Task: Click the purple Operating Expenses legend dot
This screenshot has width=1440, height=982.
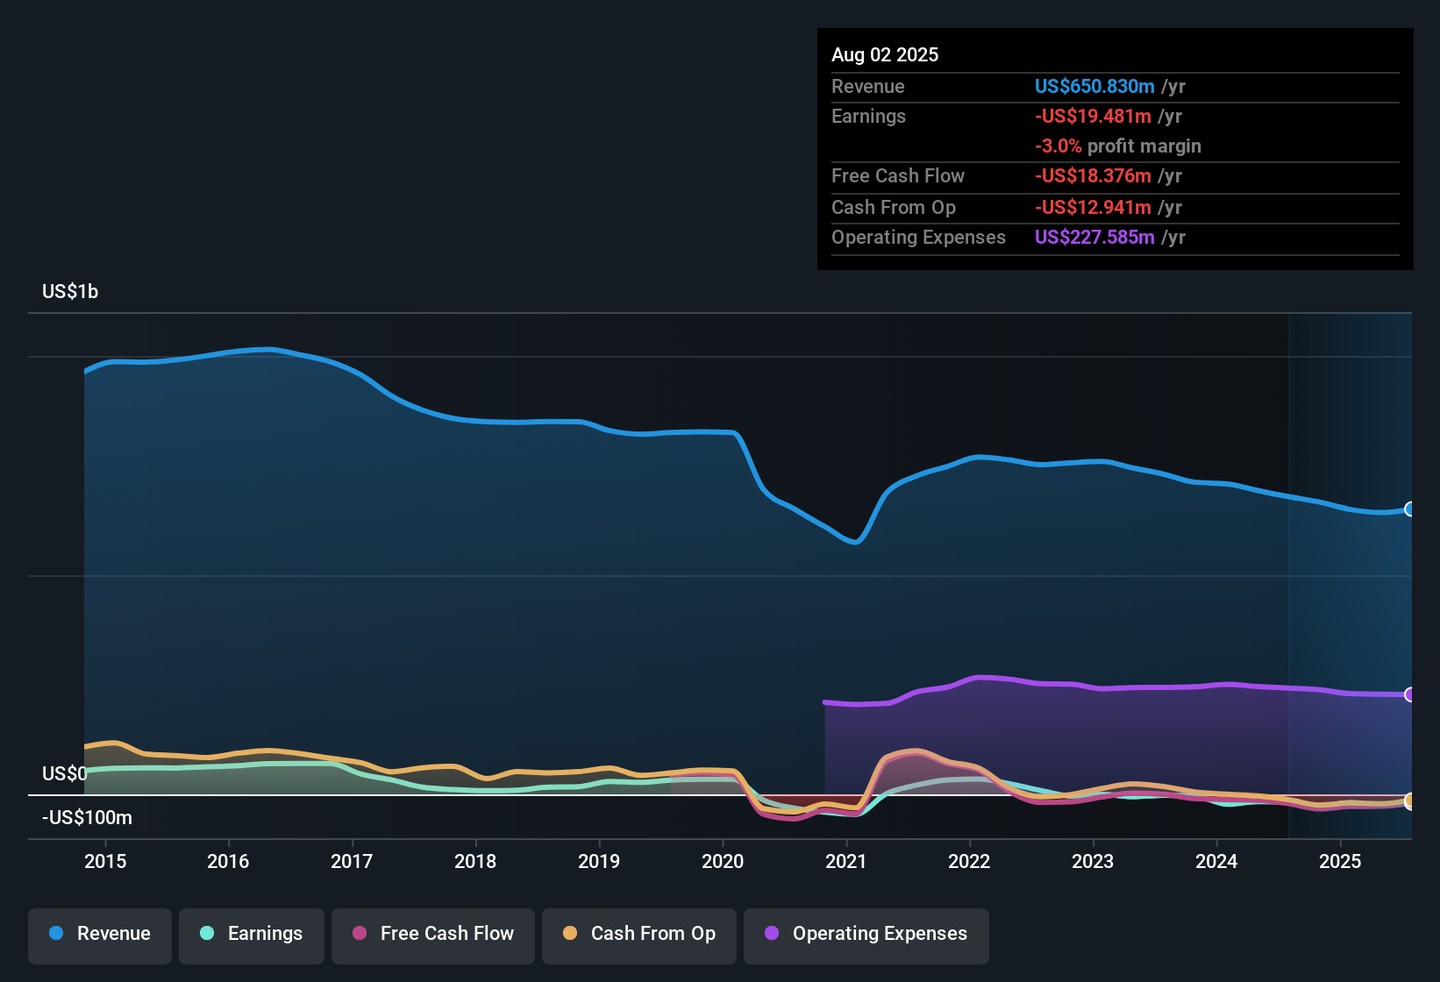Action: pos(772,934)
